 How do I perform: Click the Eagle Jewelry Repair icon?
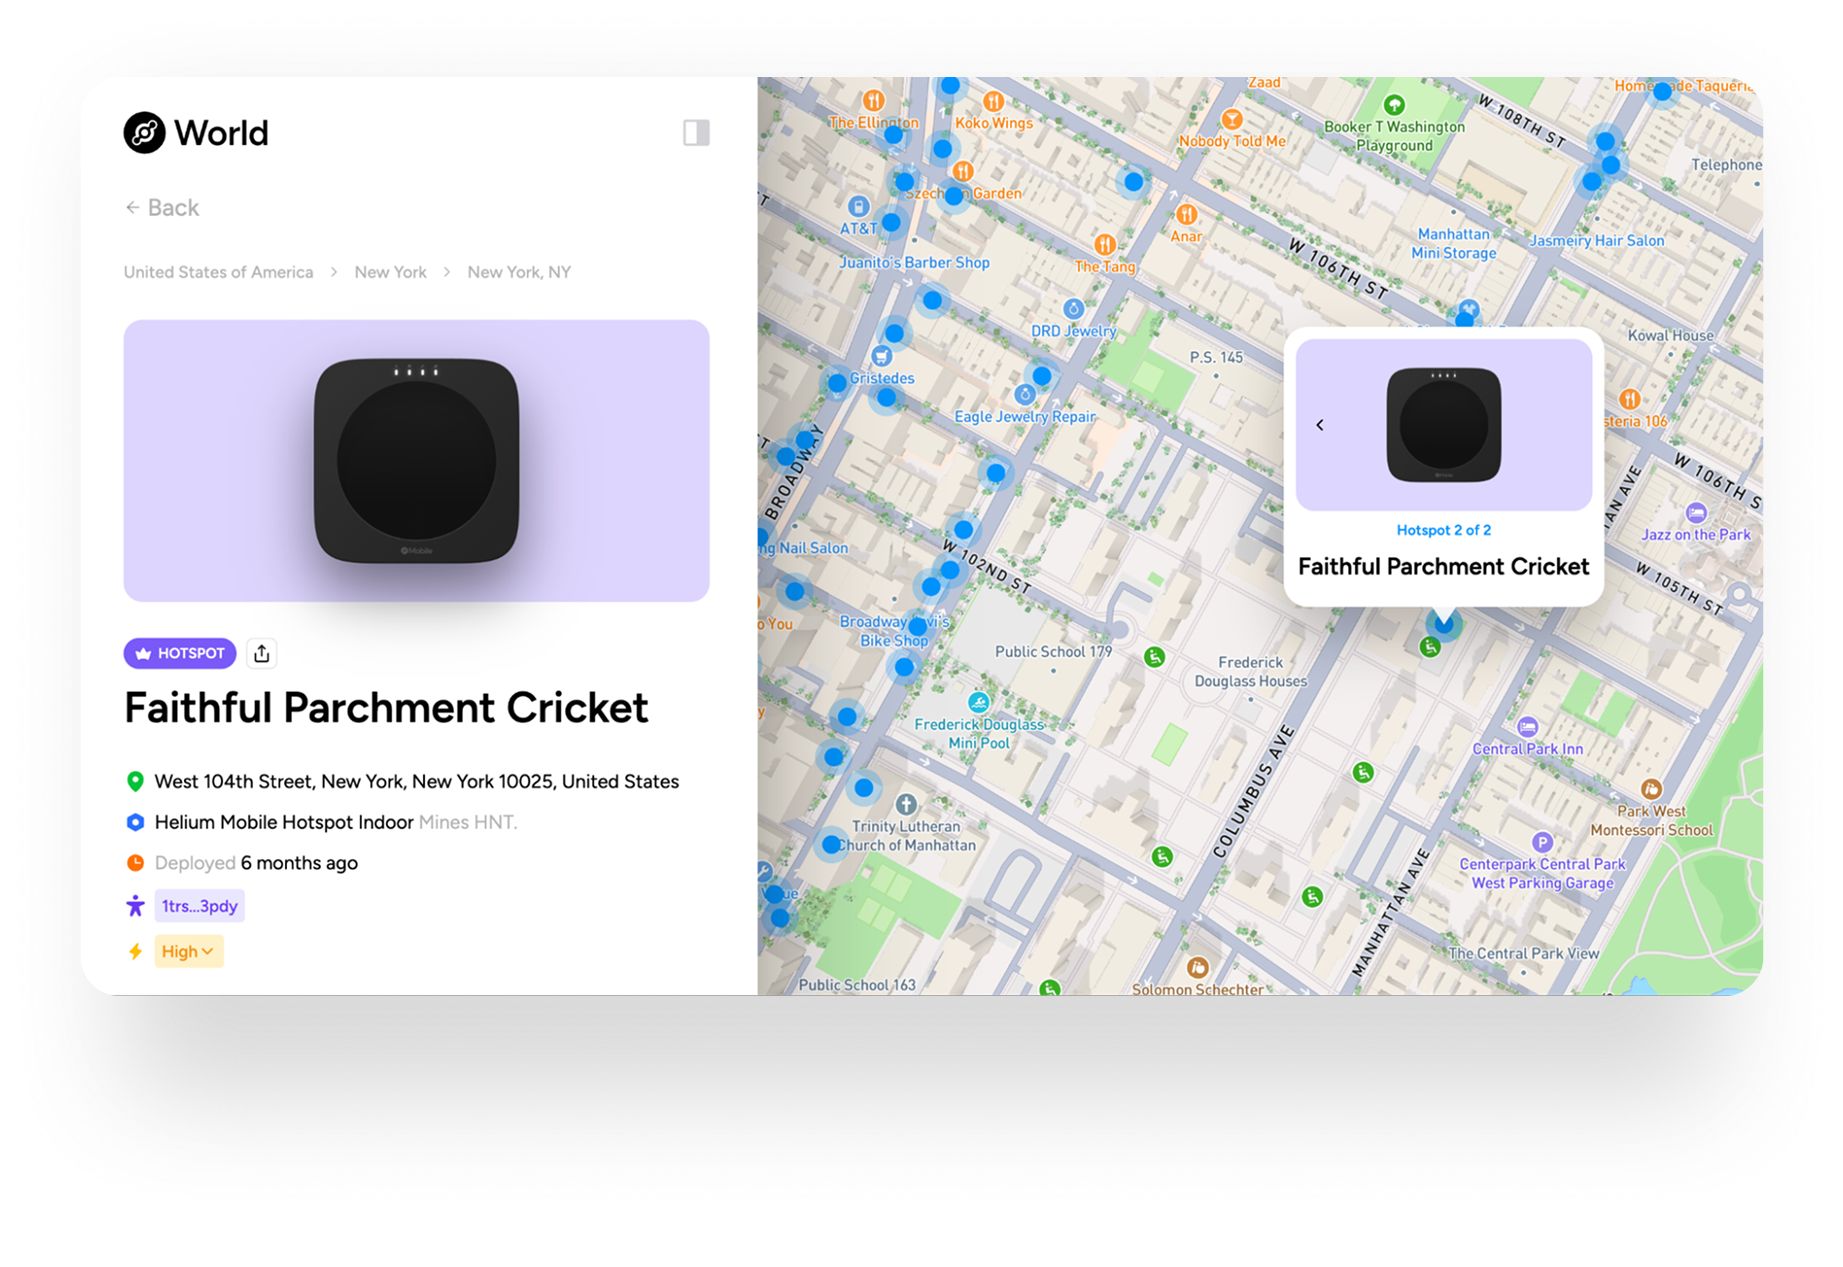[x=1024, y=394]
